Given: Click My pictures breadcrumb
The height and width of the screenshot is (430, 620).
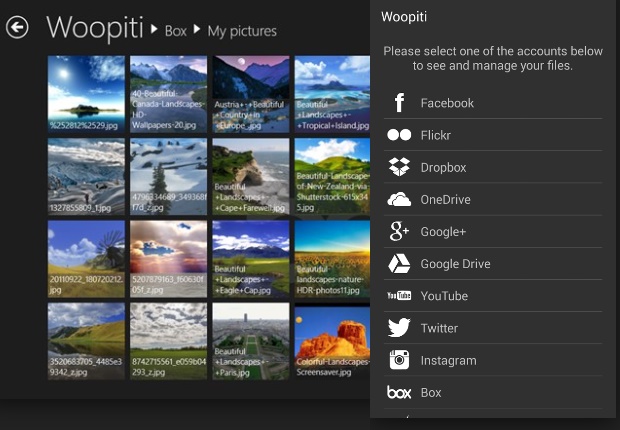Looking at the screenshot, I should click(242, 31).
